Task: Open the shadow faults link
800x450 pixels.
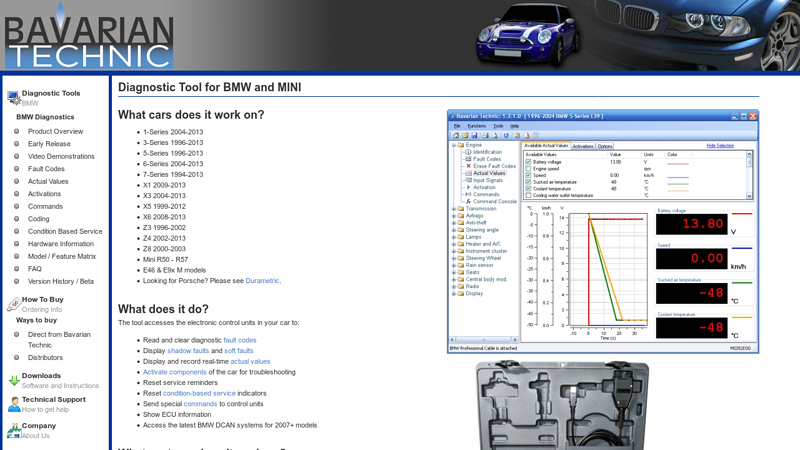Action: coord(188,351)
